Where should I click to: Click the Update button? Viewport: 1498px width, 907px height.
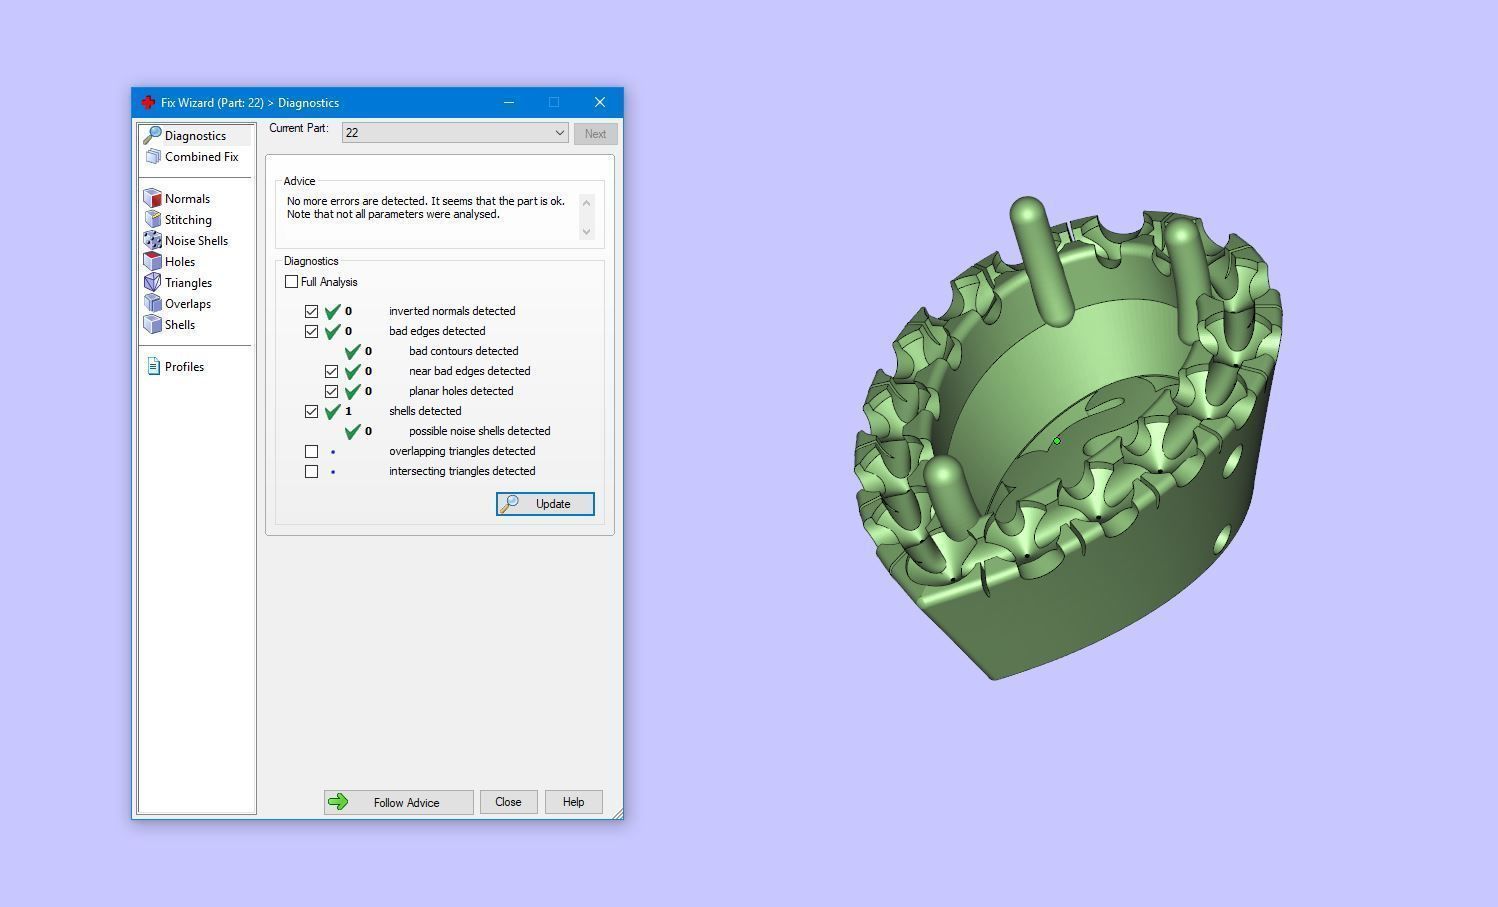click(545, 504)
